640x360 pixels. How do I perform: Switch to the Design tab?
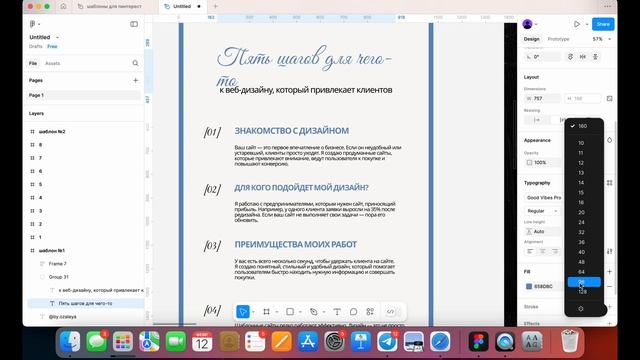tap(531, 39)
